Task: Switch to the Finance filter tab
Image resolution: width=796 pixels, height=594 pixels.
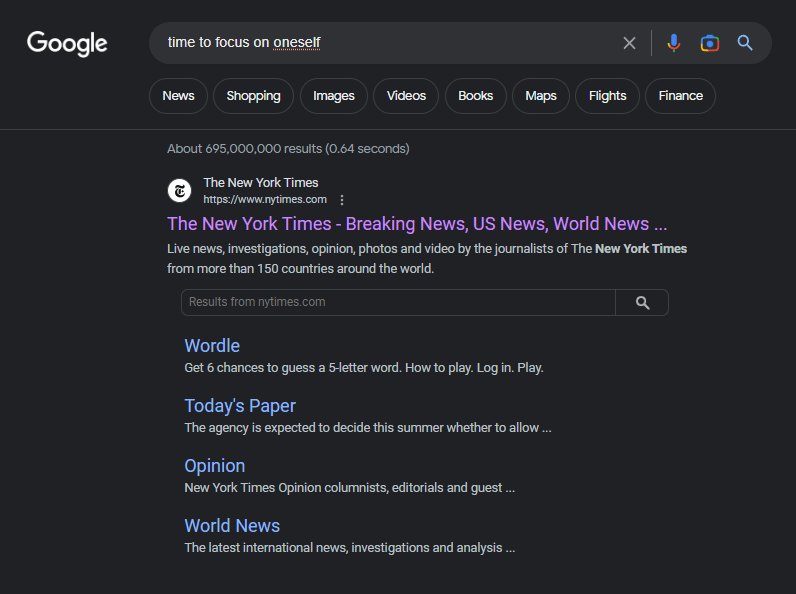Action: point(680,96)
